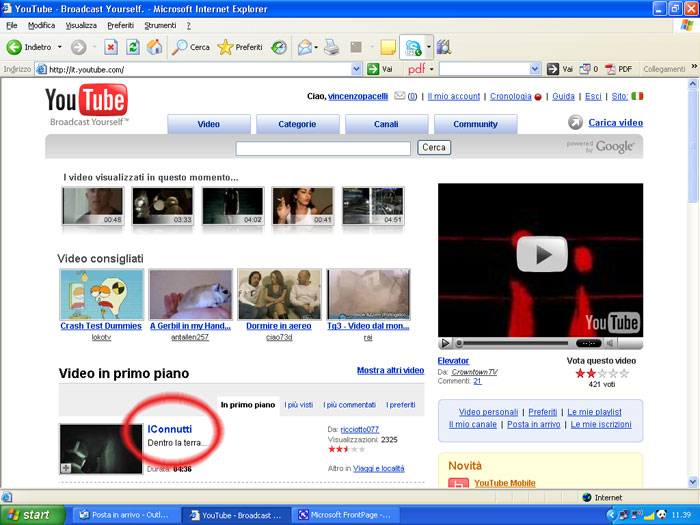This screenshot has width=700, height=525.
Task: Switch to the Categorie tab
Action: pyautogui.click(x=297, y=124)
